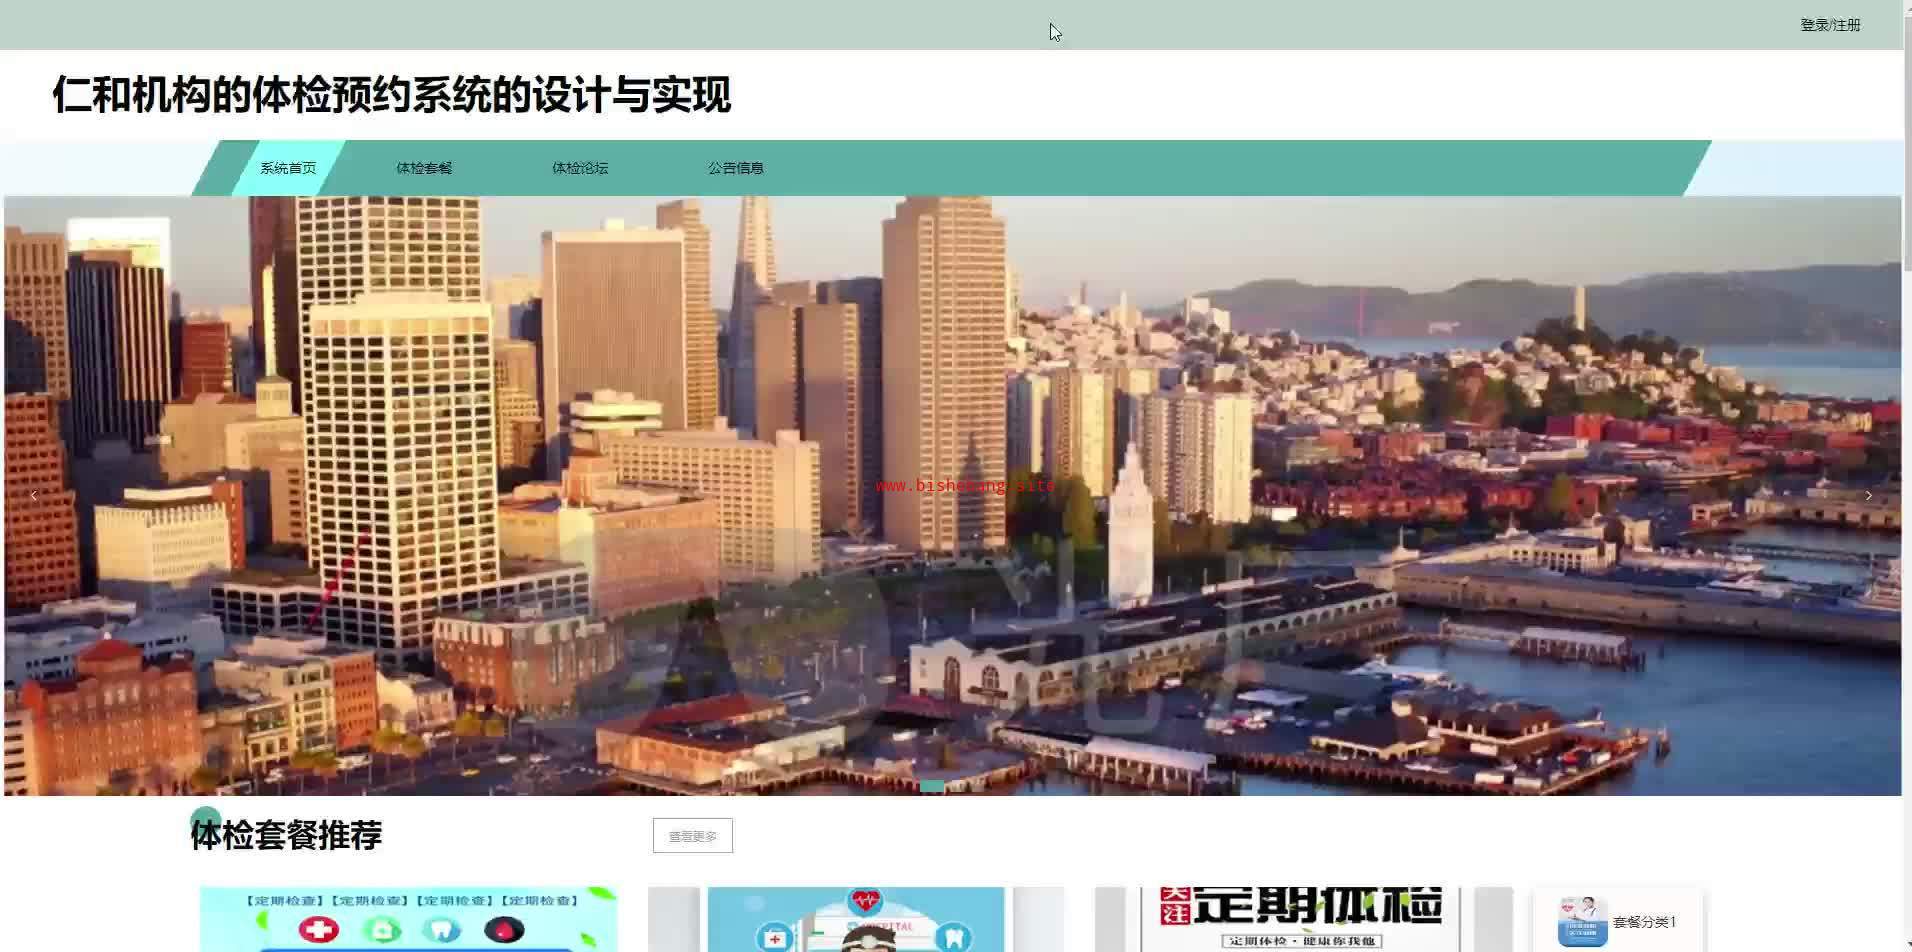1912x952 pixels.
Task: Click the next slide arrow on the carousel
Action: tap(1868, 495)
